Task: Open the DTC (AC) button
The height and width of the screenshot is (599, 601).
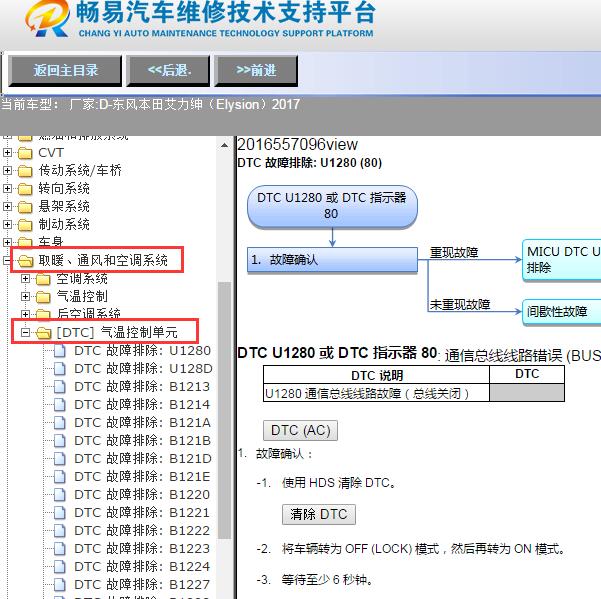Action: point(300,430)
